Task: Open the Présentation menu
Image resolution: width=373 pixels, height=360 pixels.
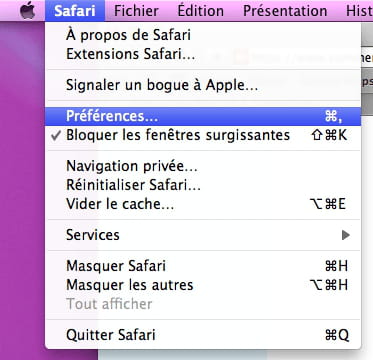Action: pos(285,11)
